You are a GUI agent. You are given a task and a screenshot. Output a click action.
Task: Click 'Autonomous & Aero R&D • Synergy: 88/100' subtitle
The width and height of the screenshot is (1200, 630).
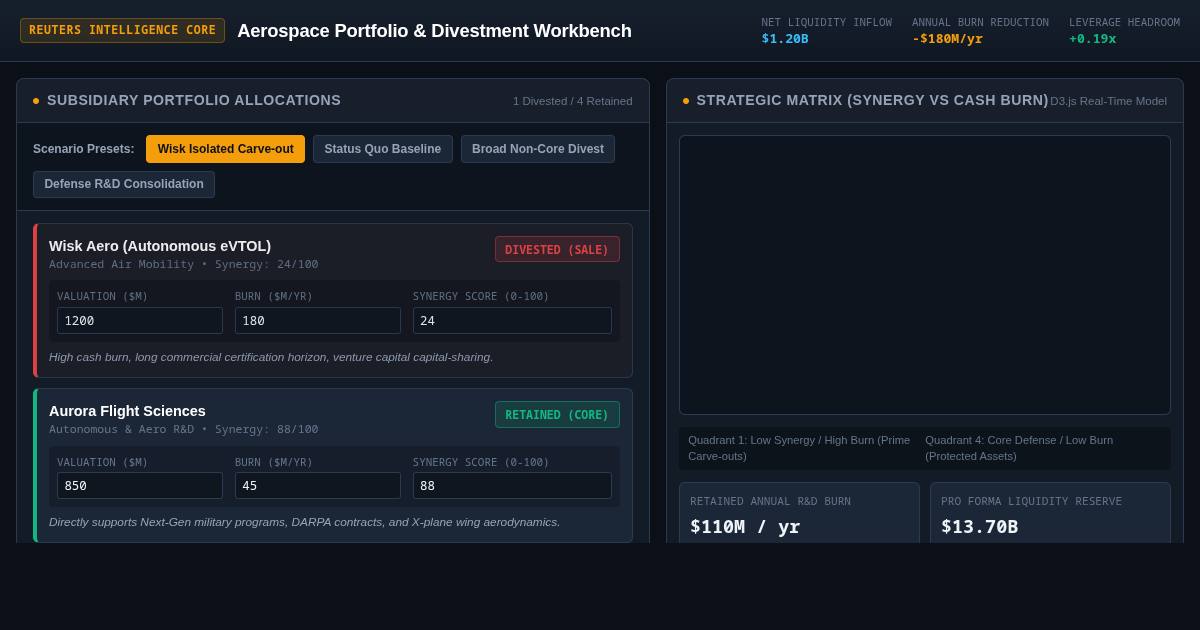coord(184,429)
